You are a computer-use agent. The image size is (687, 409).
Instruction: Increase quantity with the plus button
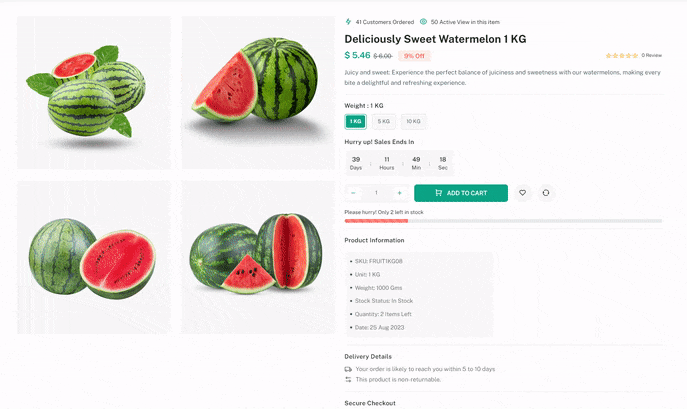pos(399,193)
